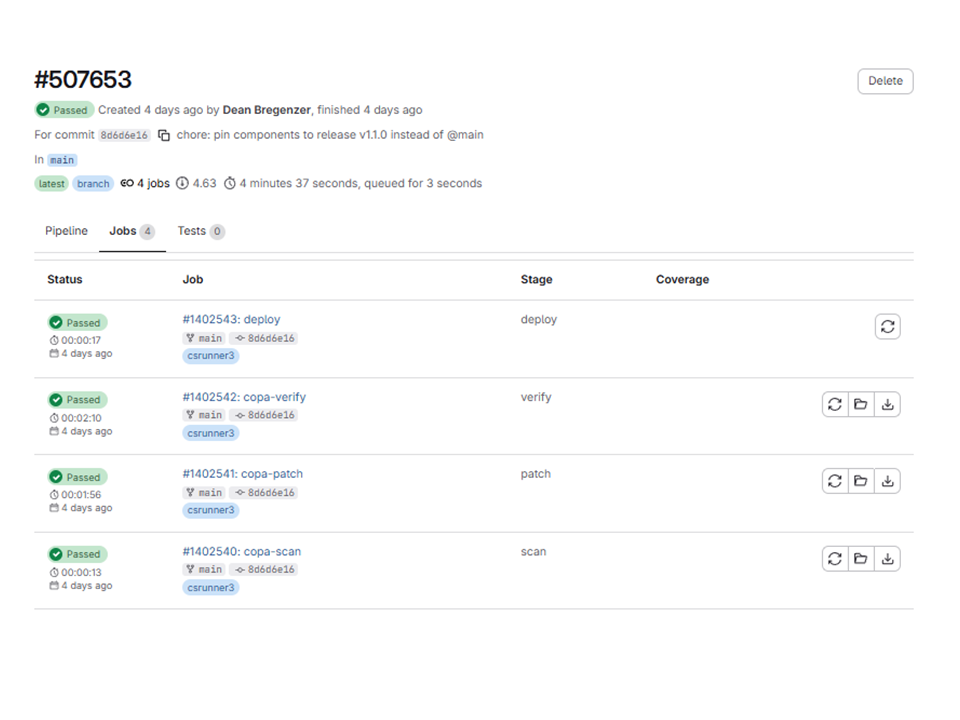This screenshot has height=720, width=960.
Task: Click the 00:01:56 duration of copa-patch
Action: (81, 495)
